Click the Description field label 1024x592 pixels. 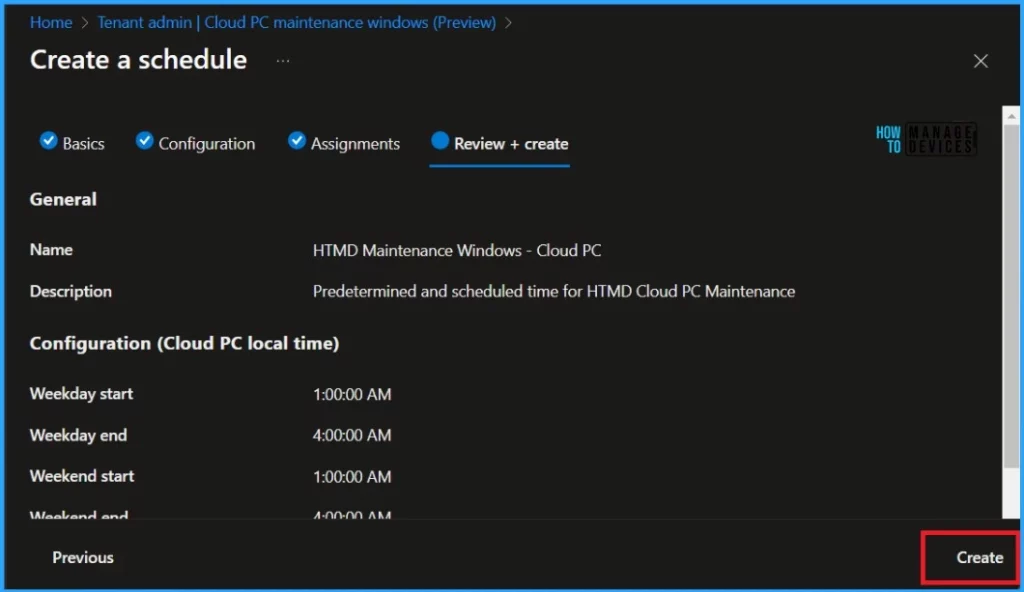point(71,291)
